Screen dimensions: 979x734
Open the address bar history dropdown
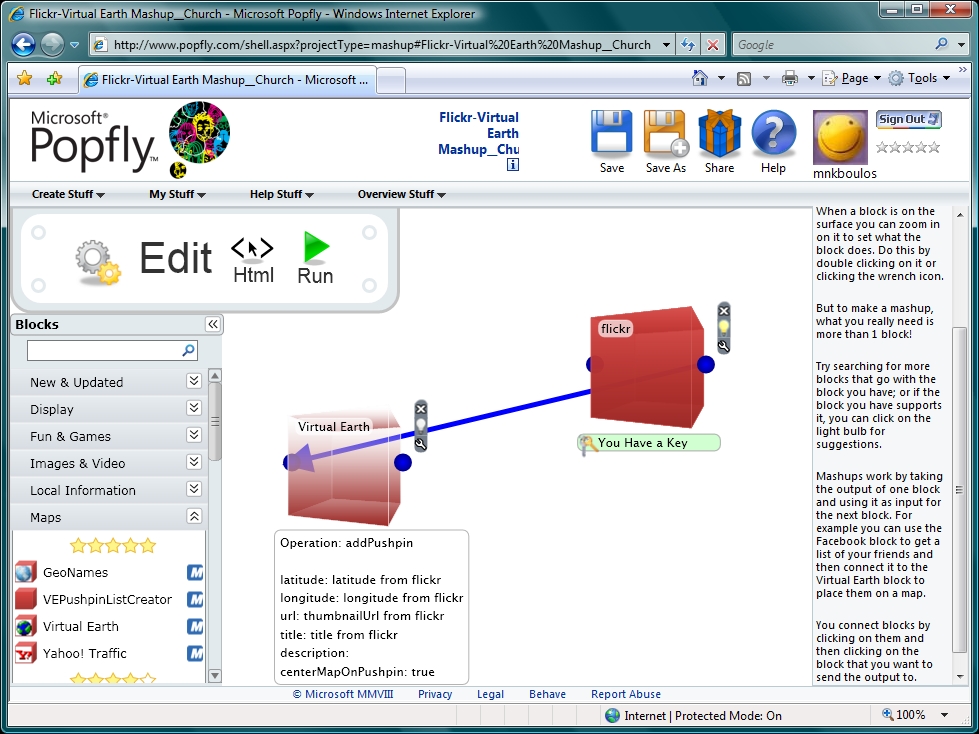click(x=666, y=45)
